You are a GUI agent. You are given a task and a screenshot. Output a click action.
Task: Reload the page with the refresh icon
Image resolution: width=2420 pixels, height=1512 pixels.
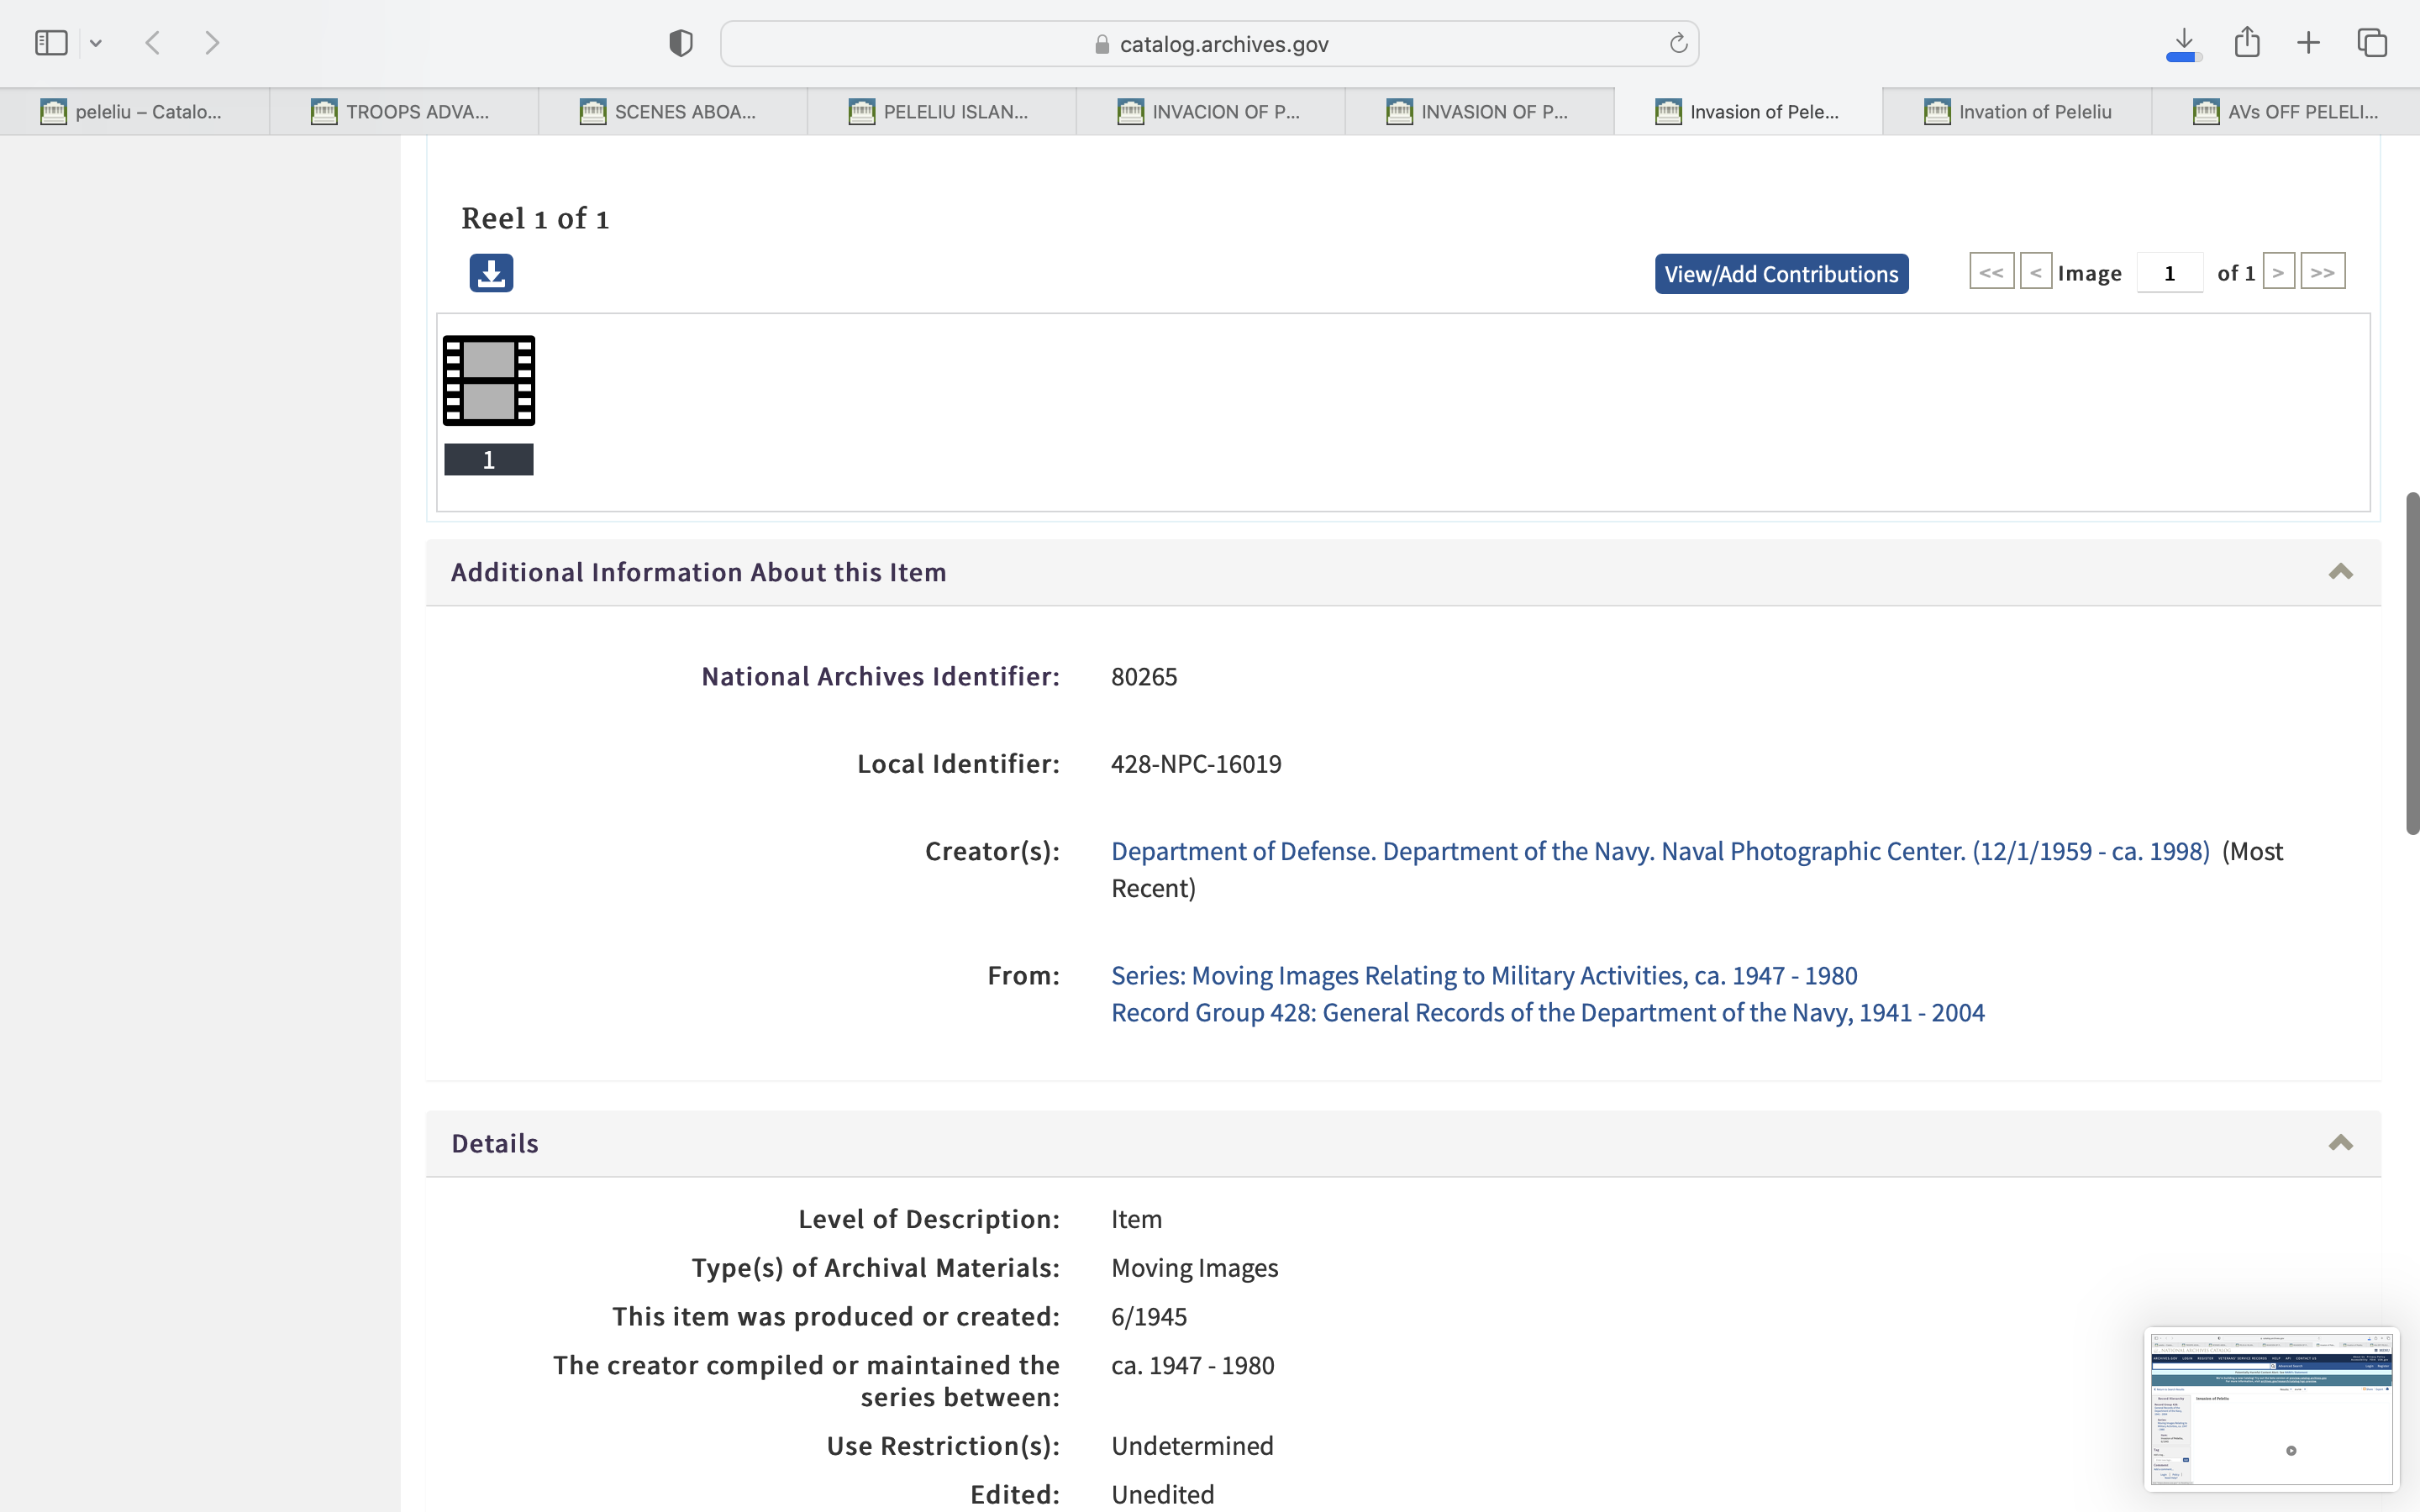(1678, 44)
